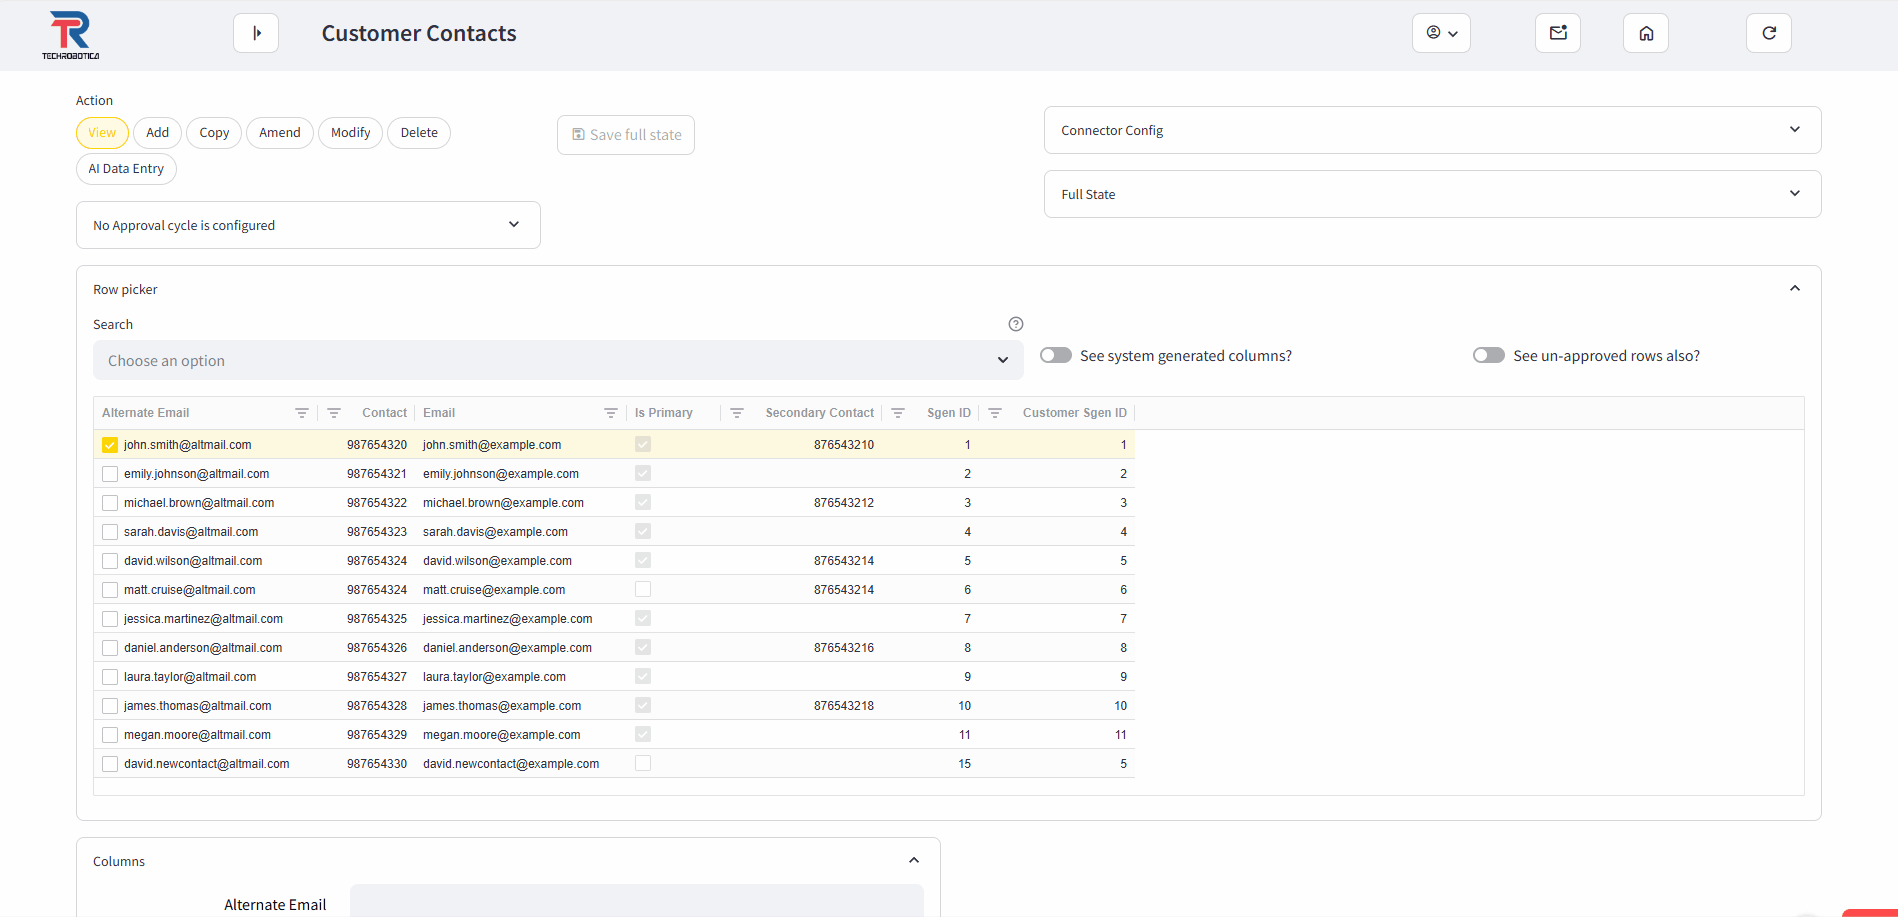Turn on See un-approved rows also
This screenshot has height=917, width=1898.
pos(1489,356)
